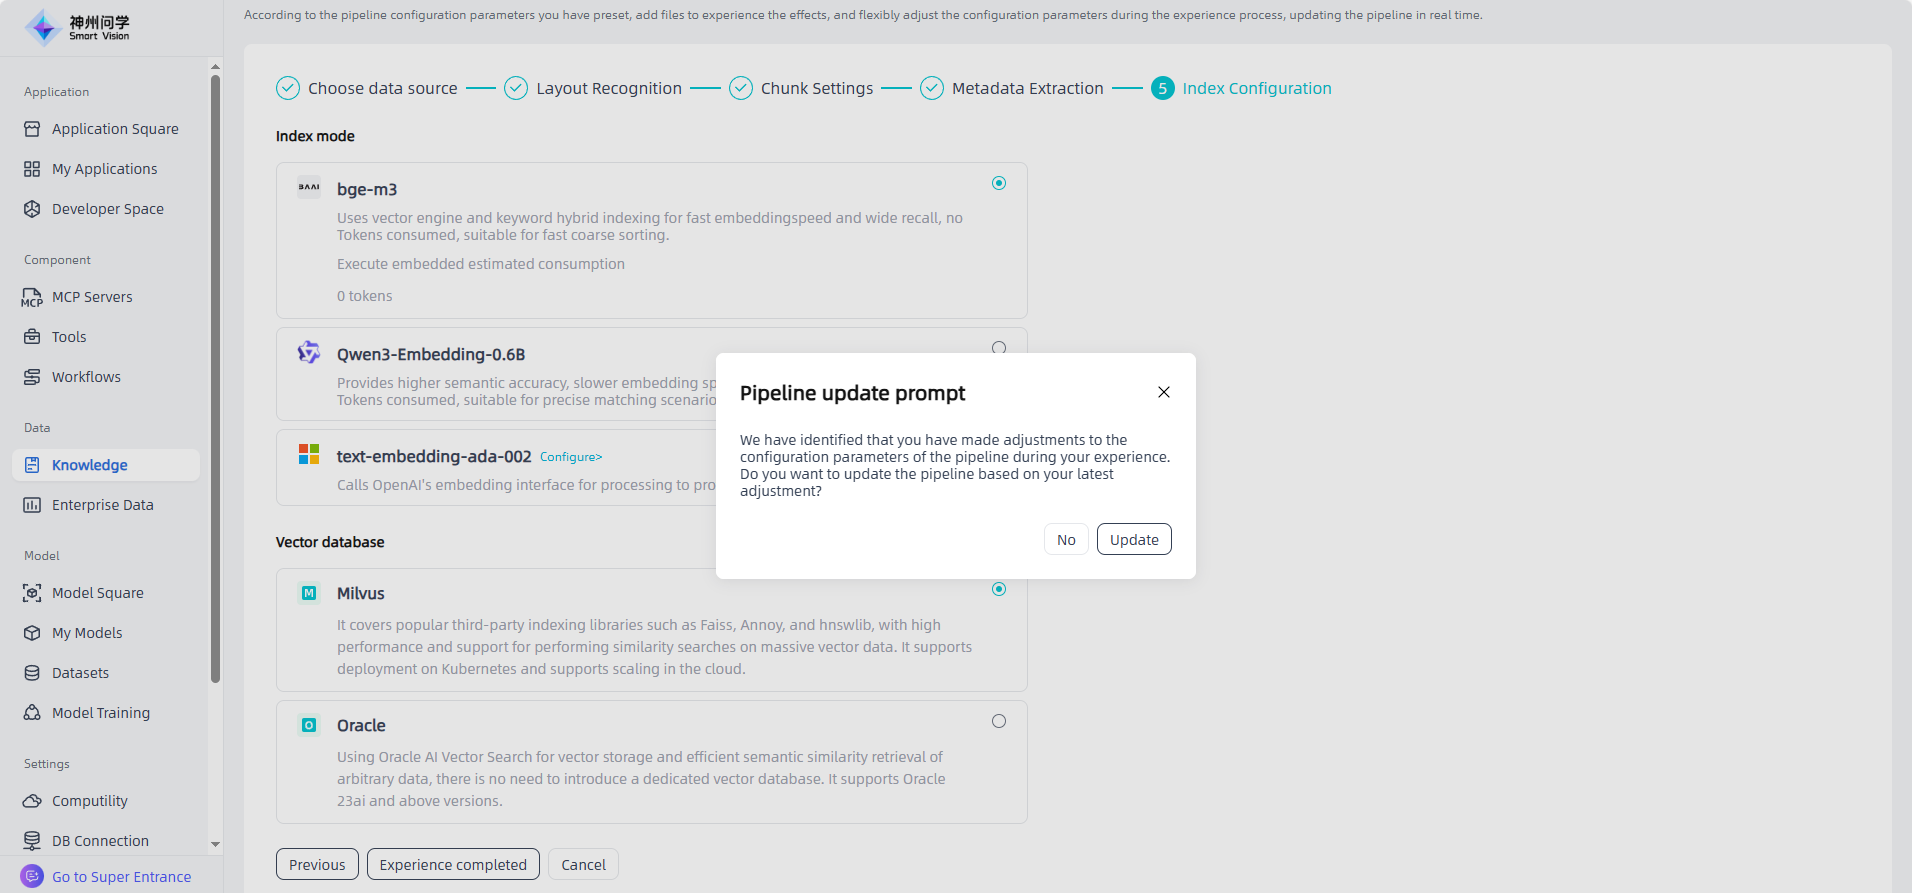This screenshot has width=1912, height=893.
Task: Close the Pipeline update prompt dialog
Action: click(x=1163, y=392)
